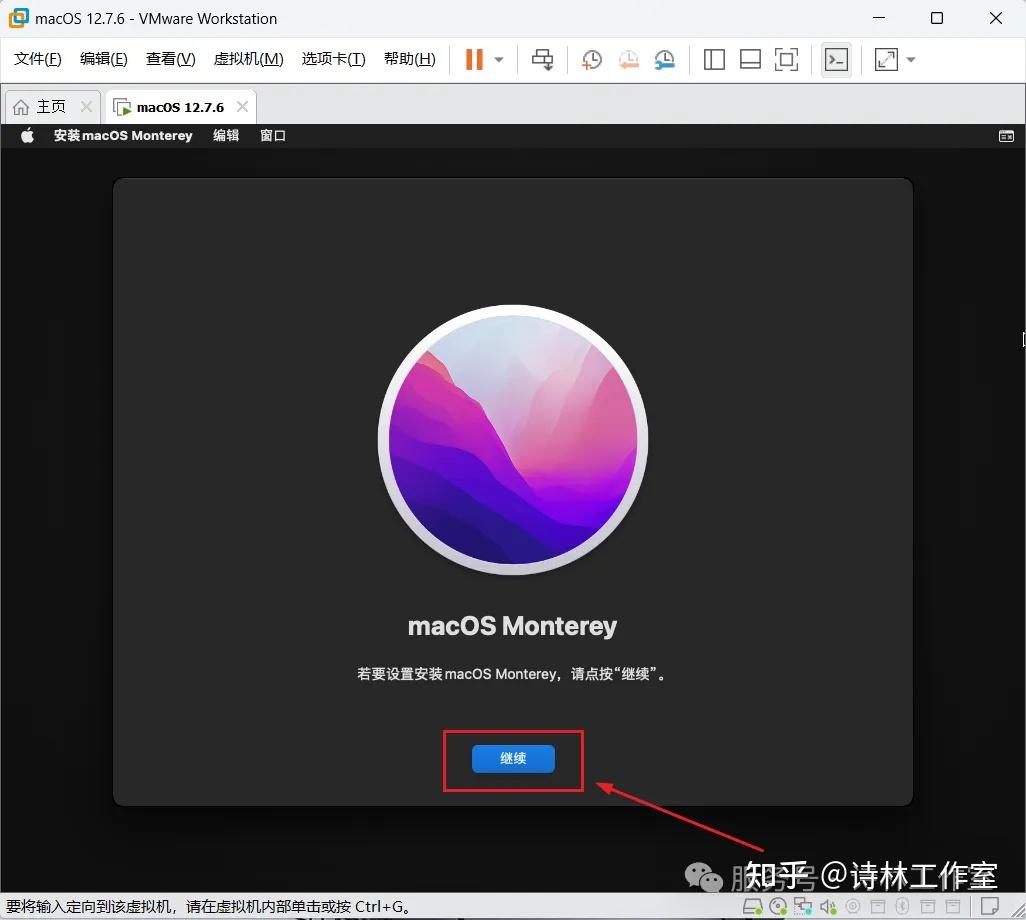Open the snapshot manager
The height and width of the screenshot is (920, 1026).
point(664,60)
